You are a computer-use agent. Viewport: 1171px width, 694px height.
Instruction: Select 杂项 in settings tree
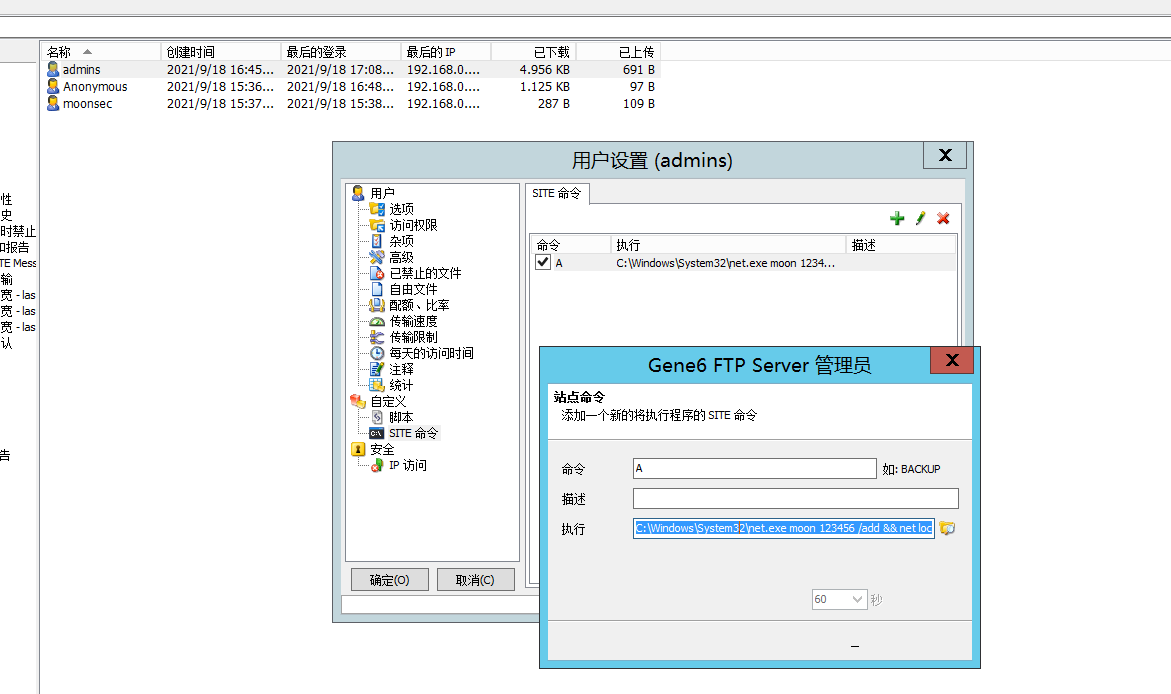(x=401, y=241)
